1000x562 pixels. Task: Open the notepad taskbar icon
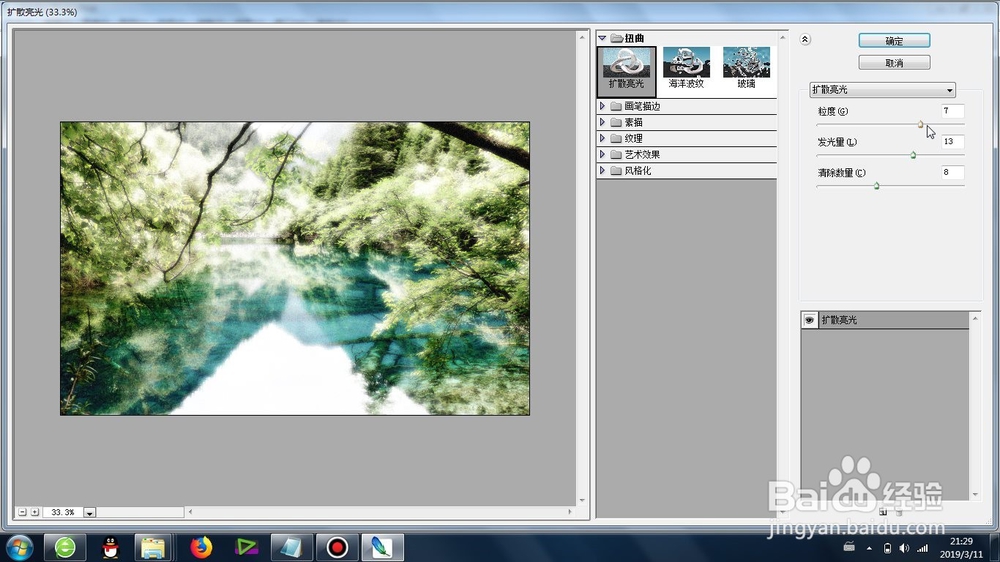[291, 547]
